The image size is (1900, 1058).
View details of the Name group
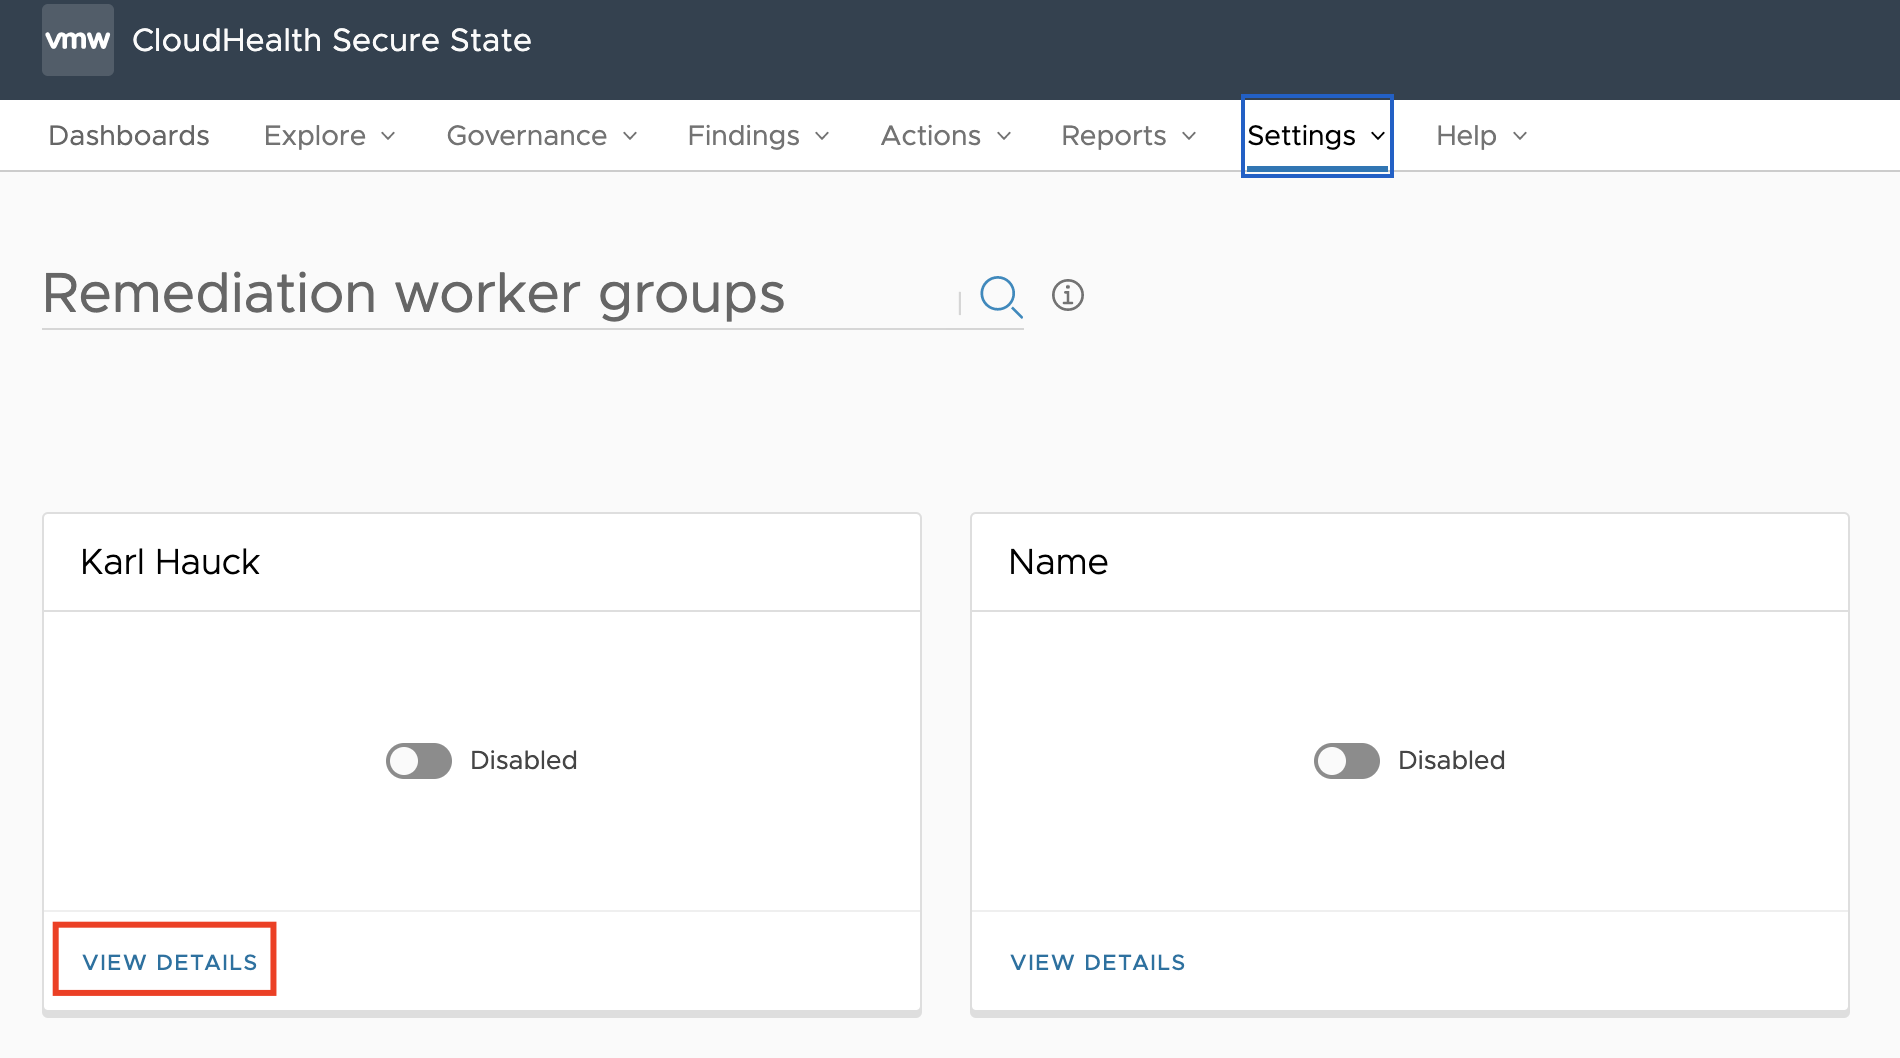coord(1097,962)
